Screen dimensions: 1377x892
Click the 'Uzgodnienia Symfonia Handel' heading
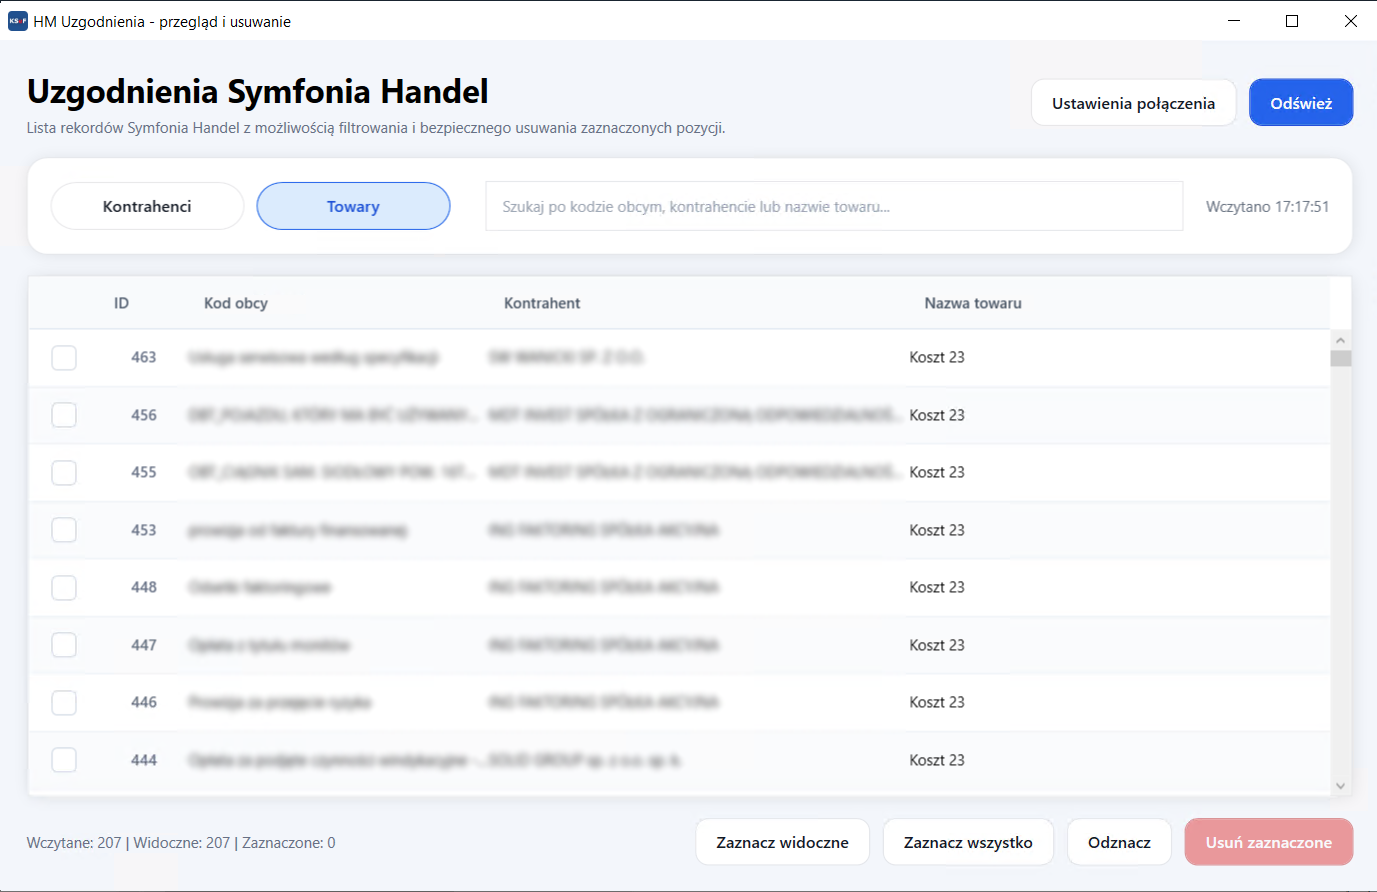[258, 91]
